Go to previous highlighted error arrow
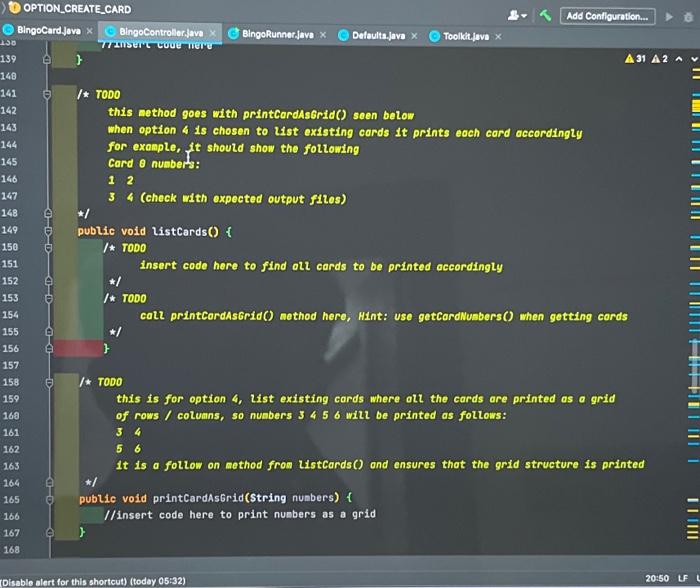This screenshot has width=700, height=588. [x=679, y=58]
